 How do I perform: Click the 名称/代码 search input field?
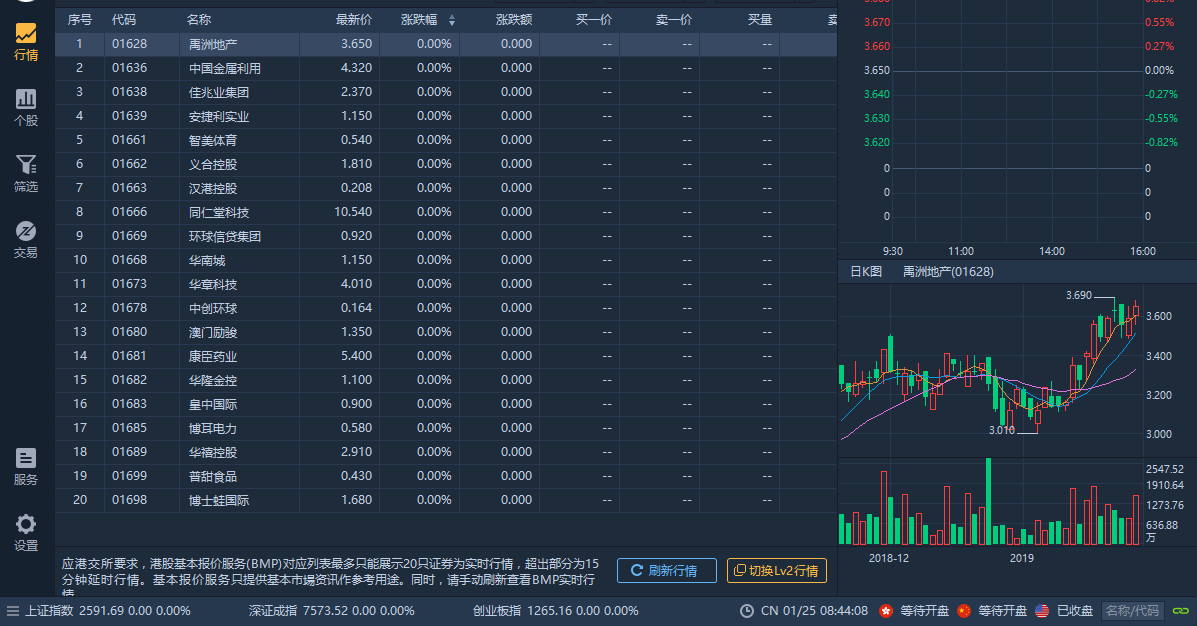point(1132,611)
